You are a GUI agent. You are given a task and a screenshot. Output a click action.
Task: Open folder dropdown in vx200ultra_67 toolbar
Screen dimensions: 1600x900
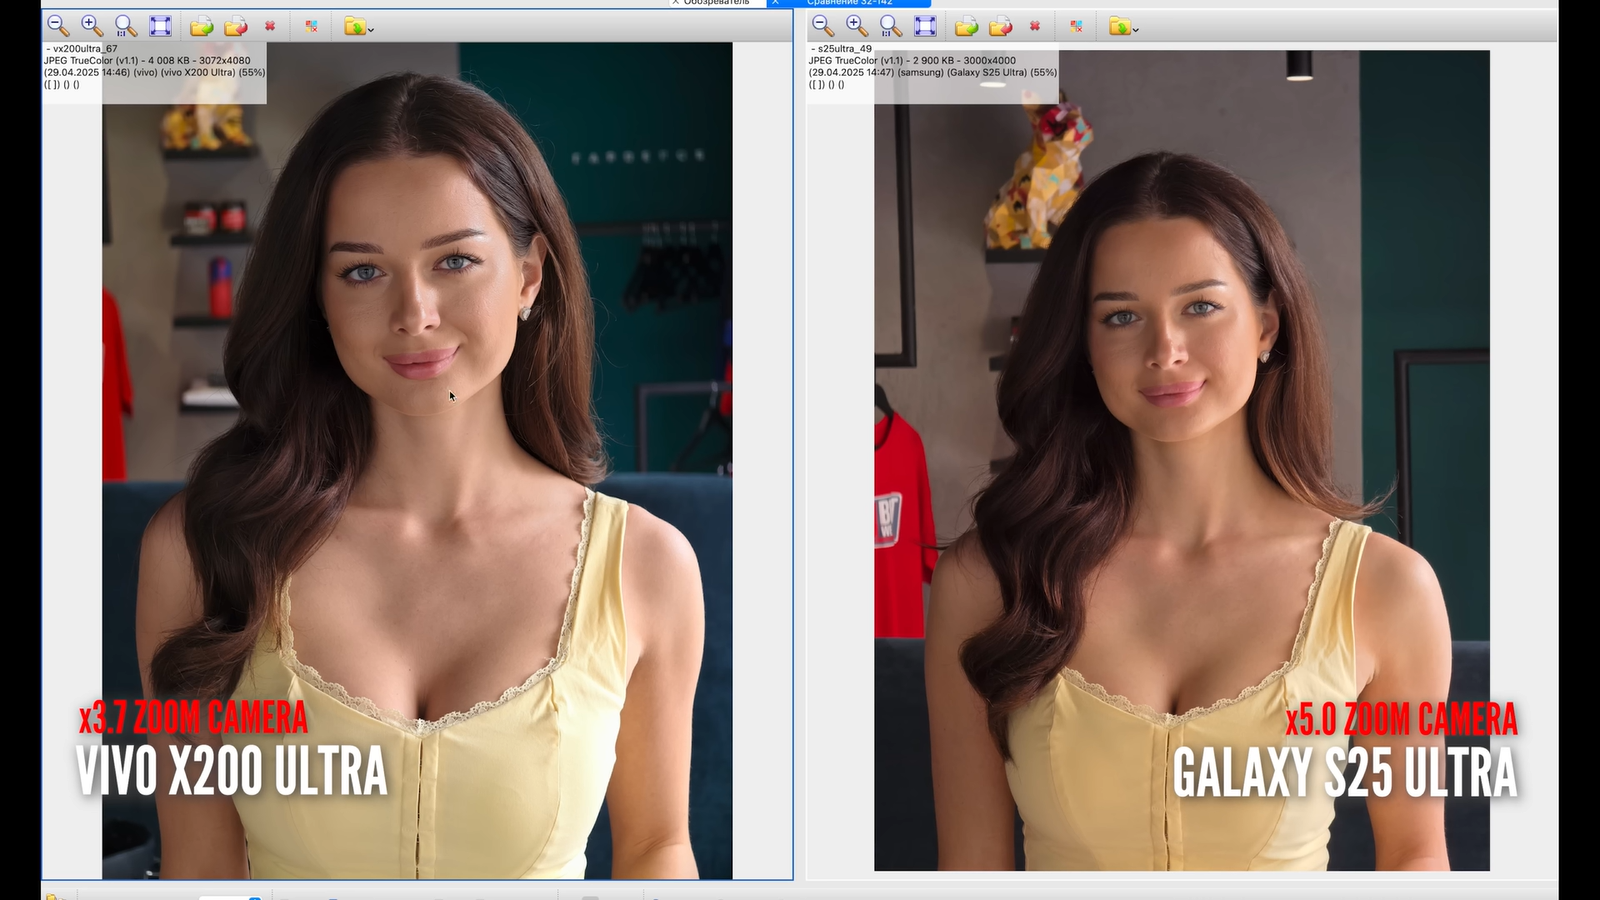[x=358, y=26]
